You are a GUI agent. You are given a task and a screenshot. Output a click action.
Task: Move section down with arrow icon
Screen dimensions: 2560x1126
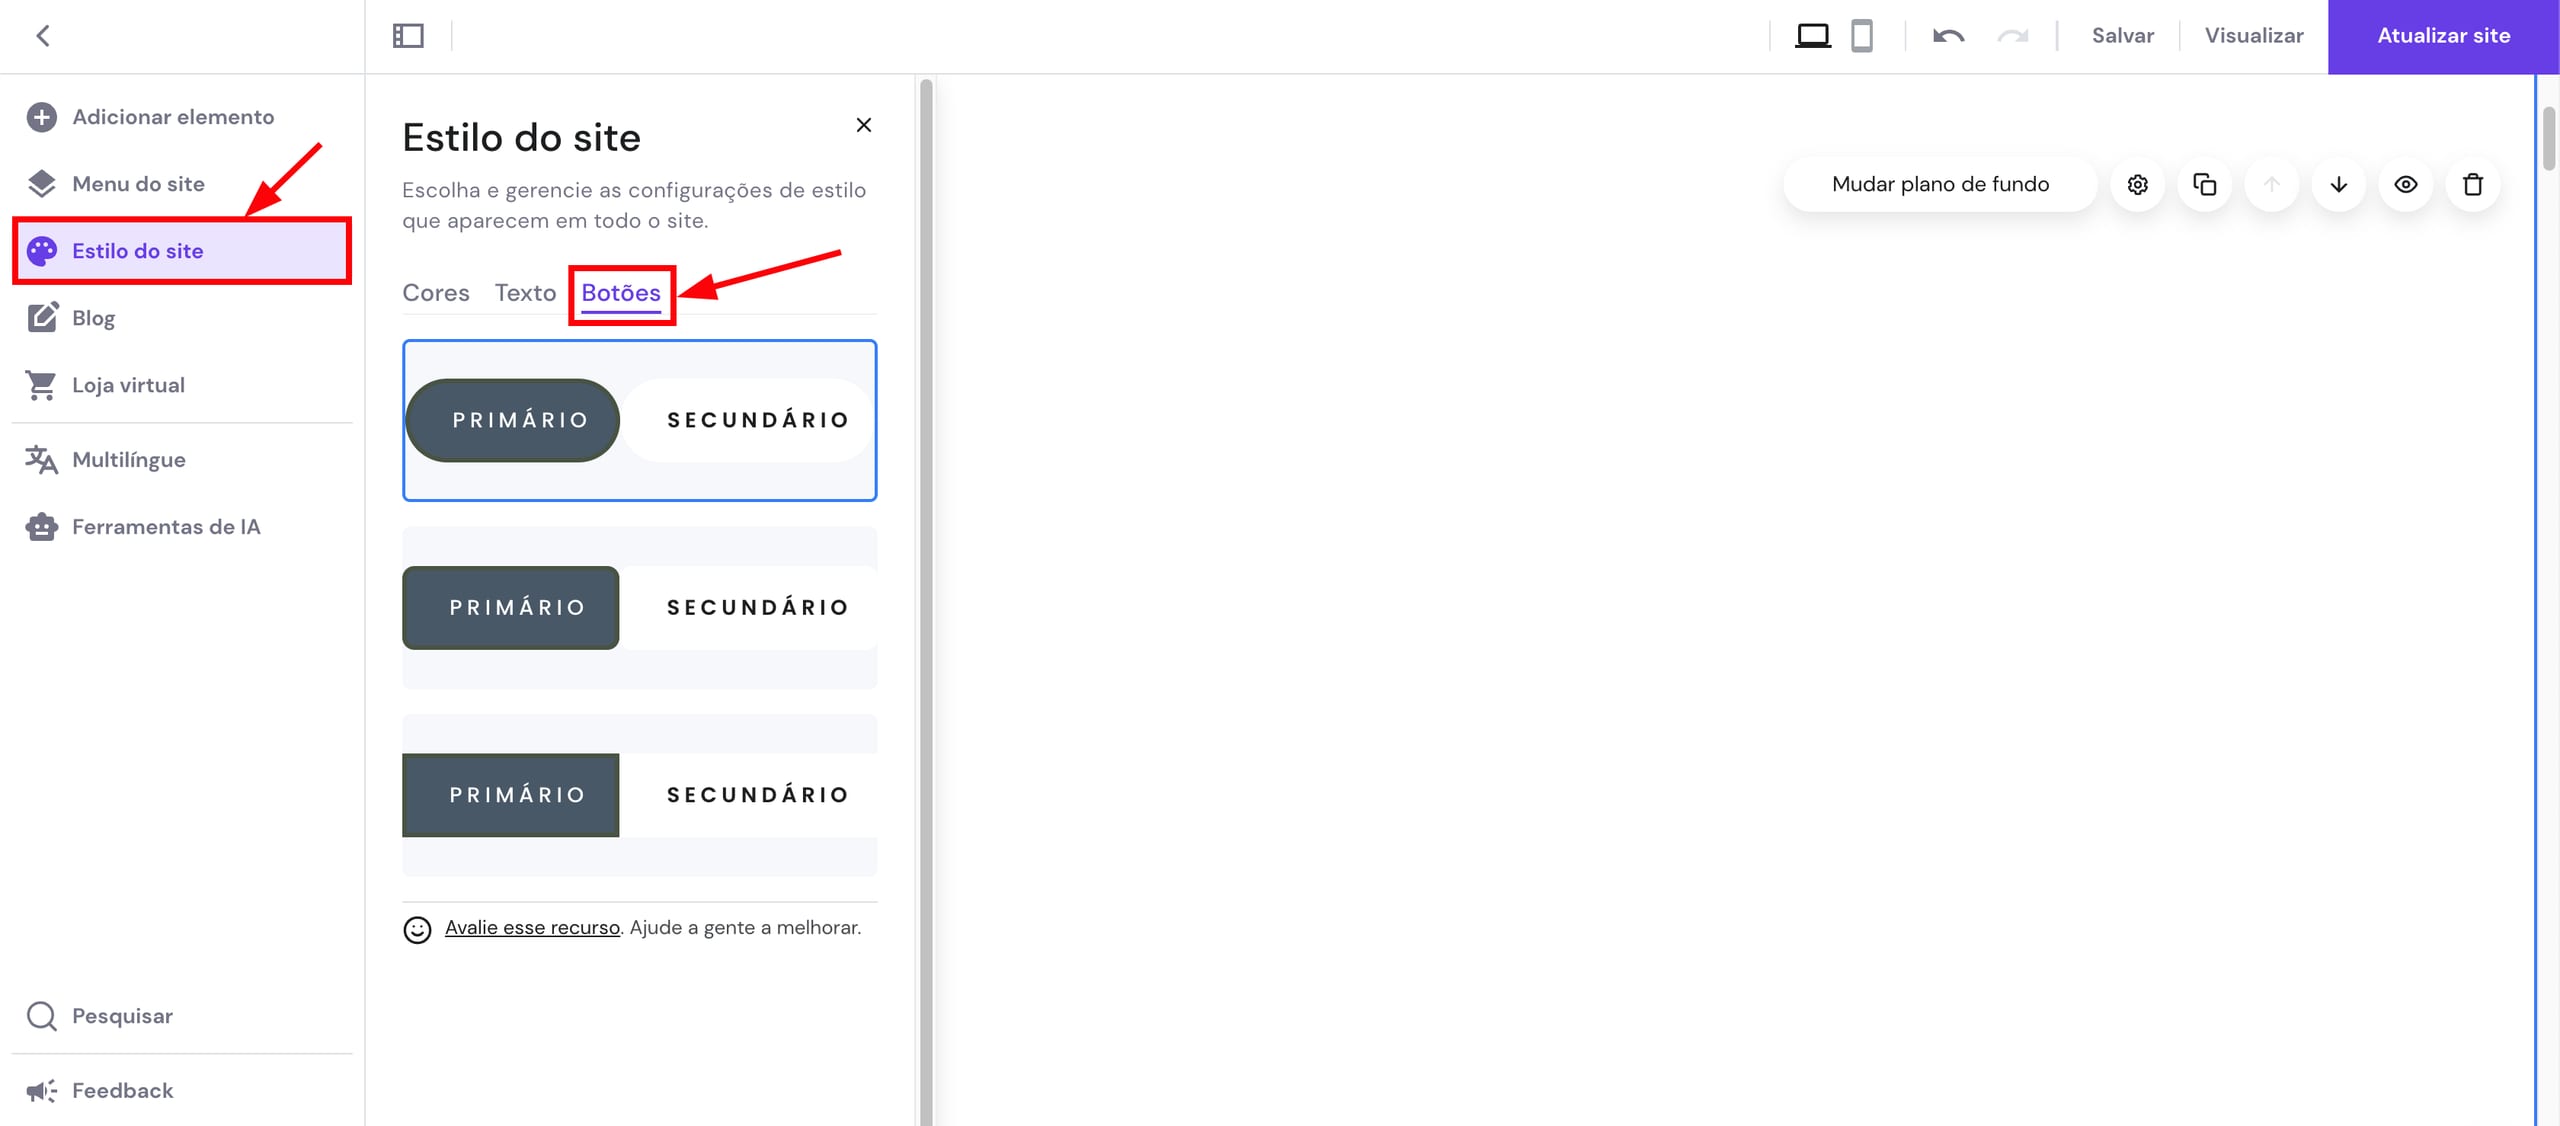pyautogui.click(x=2338, y=184)
